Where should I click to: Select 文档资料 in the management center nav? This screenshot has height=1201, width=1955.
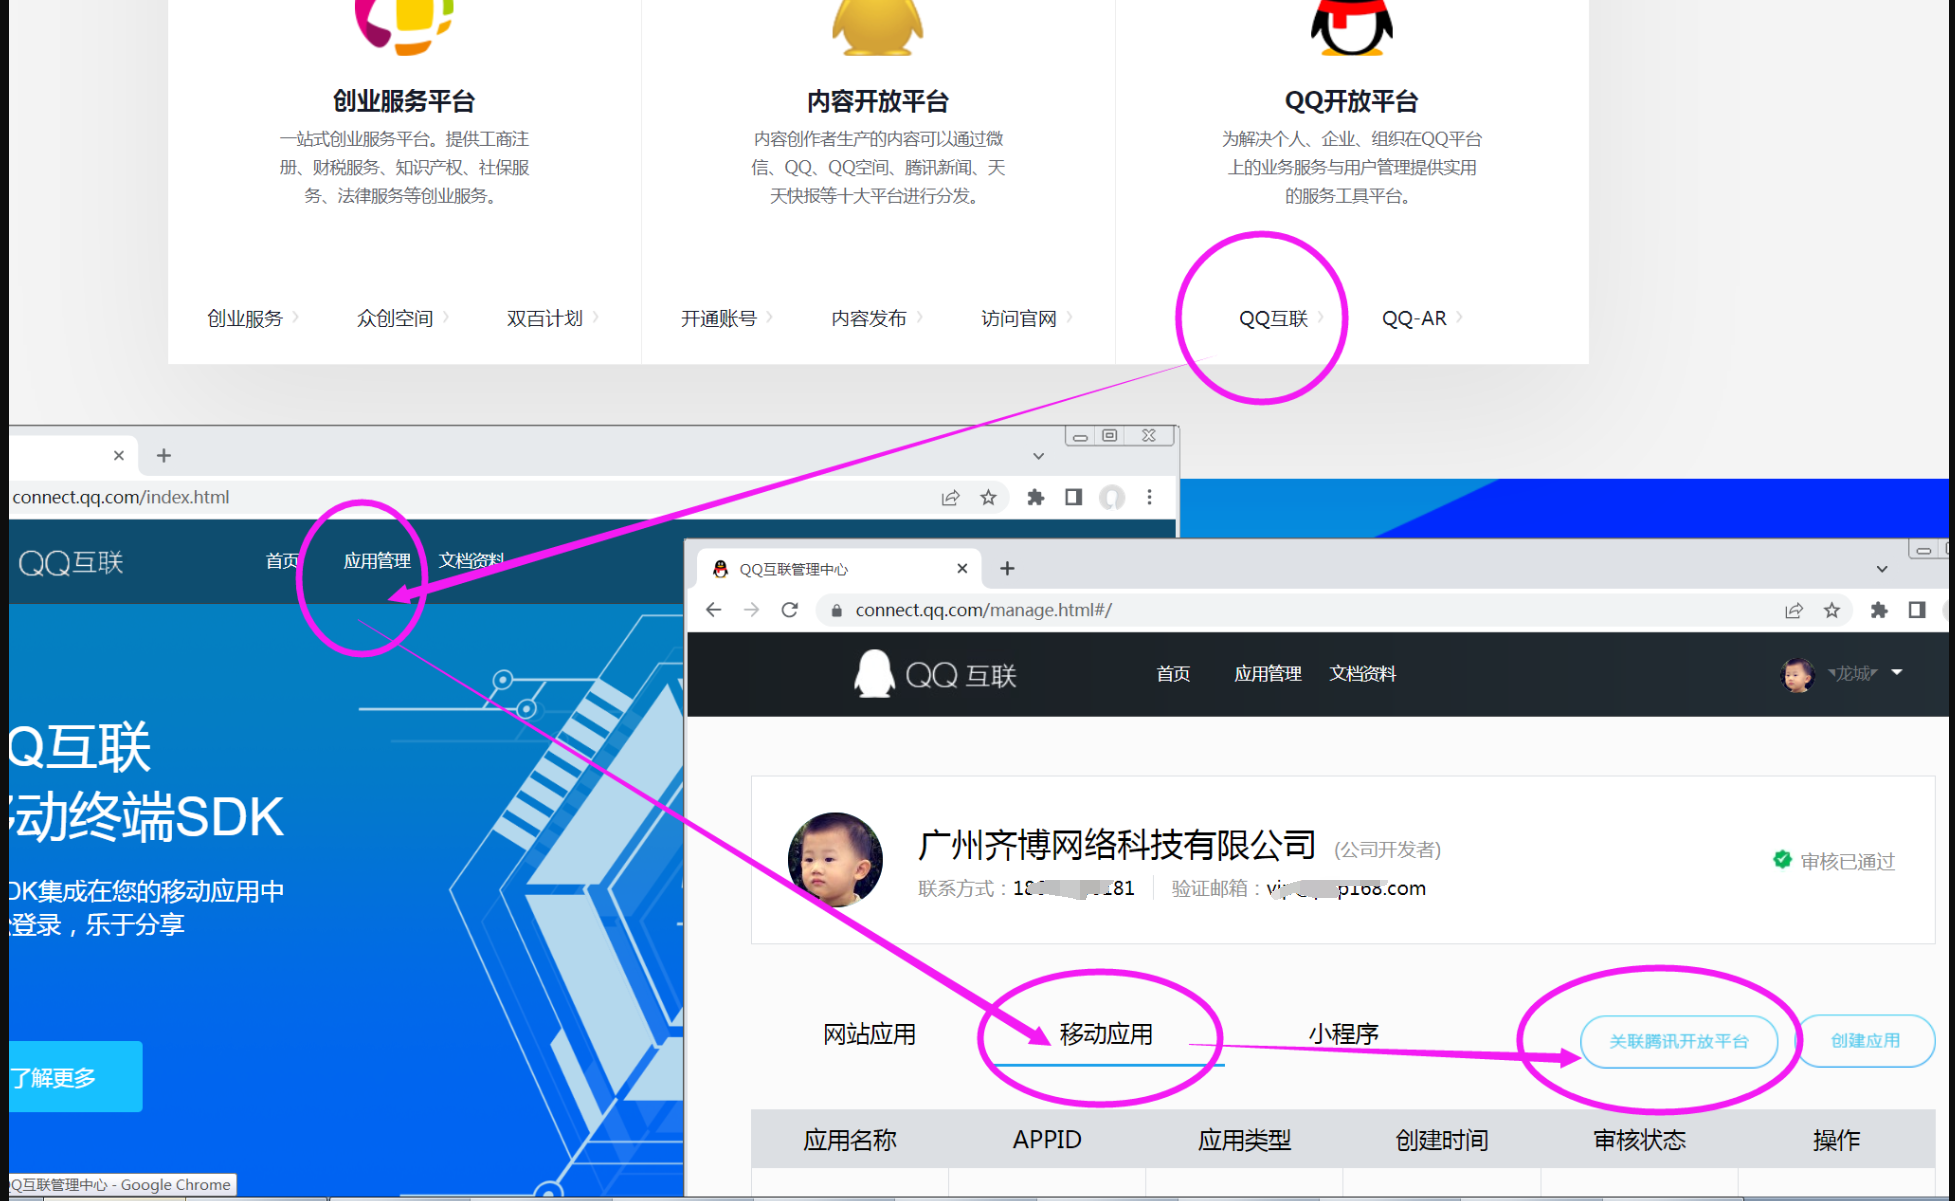coord(1362,674)
